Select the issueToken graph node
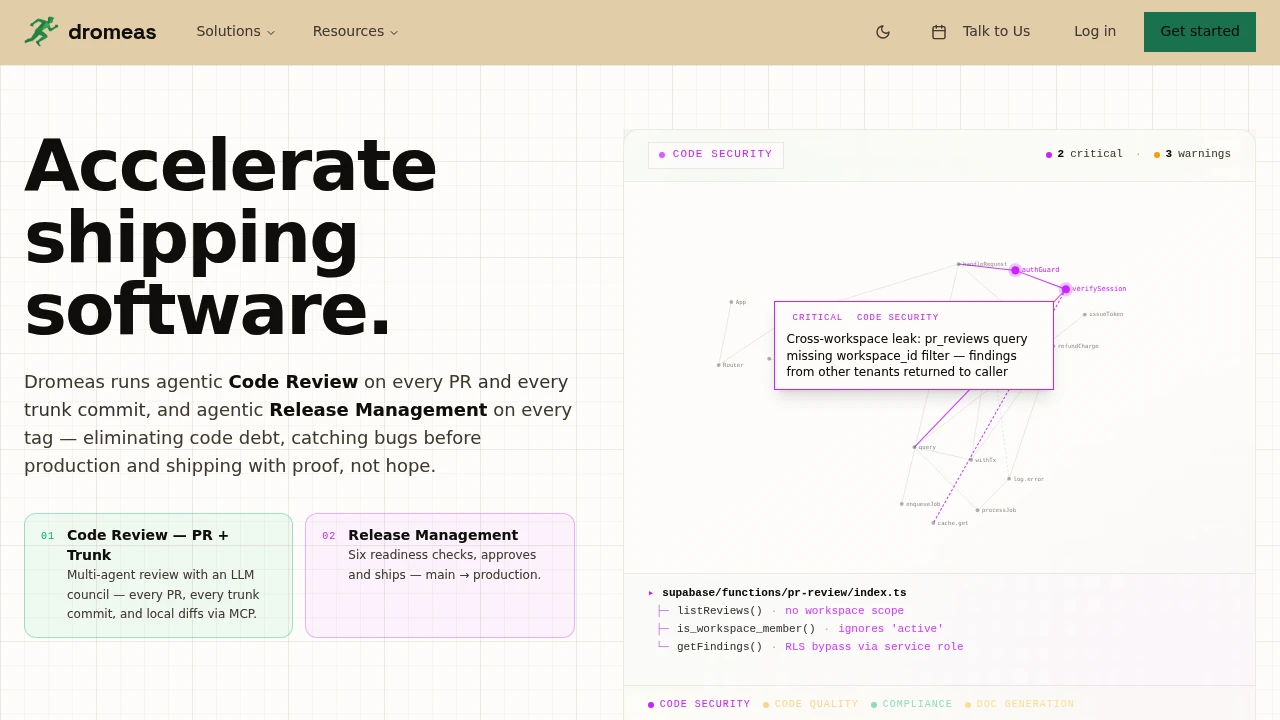 (1084, 314)
